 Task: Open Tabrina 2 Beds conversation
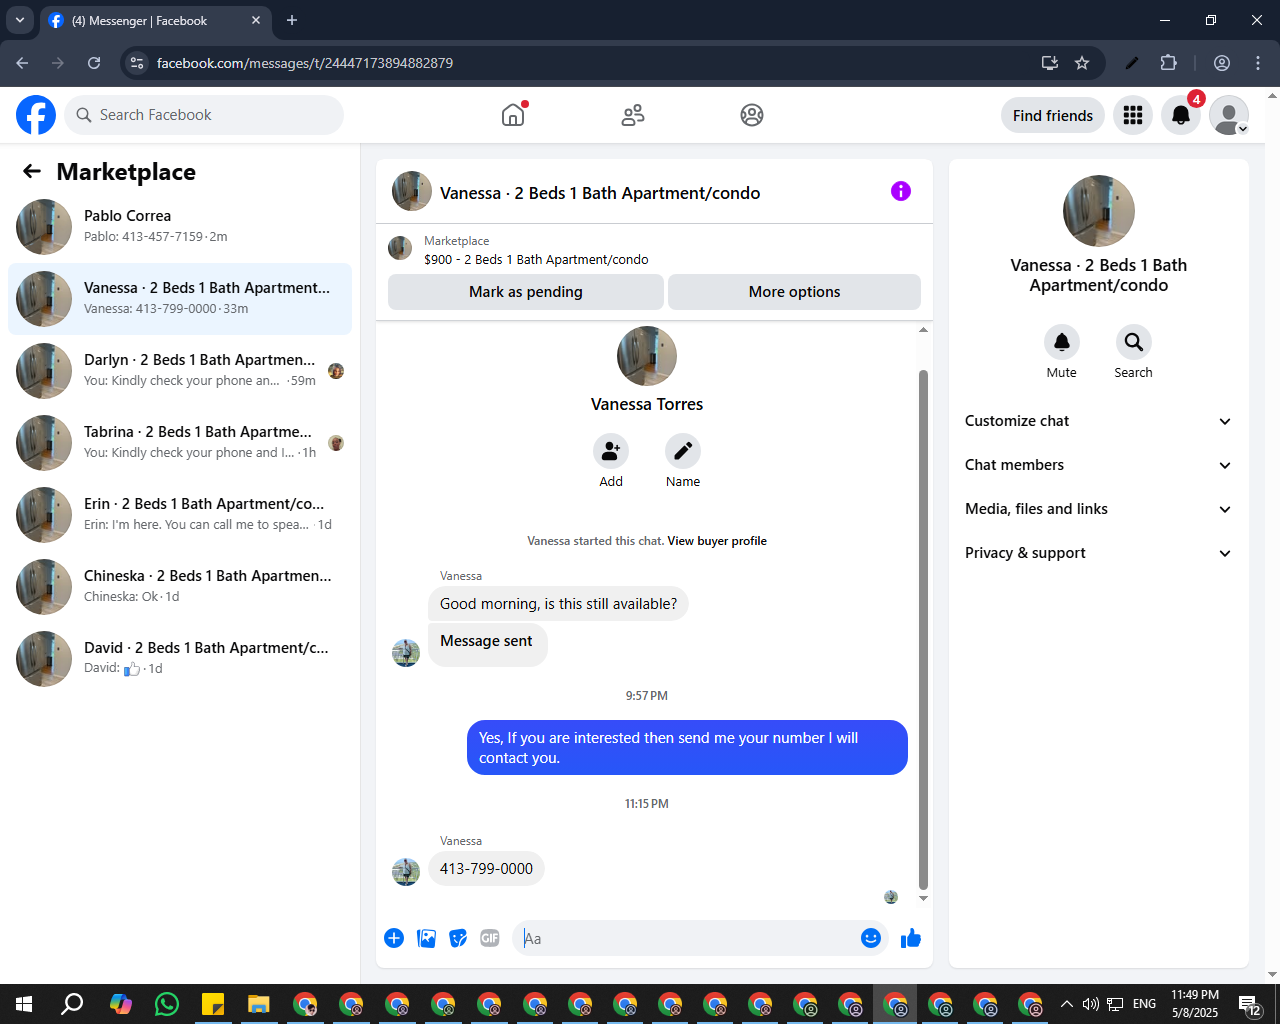point(180,443)
